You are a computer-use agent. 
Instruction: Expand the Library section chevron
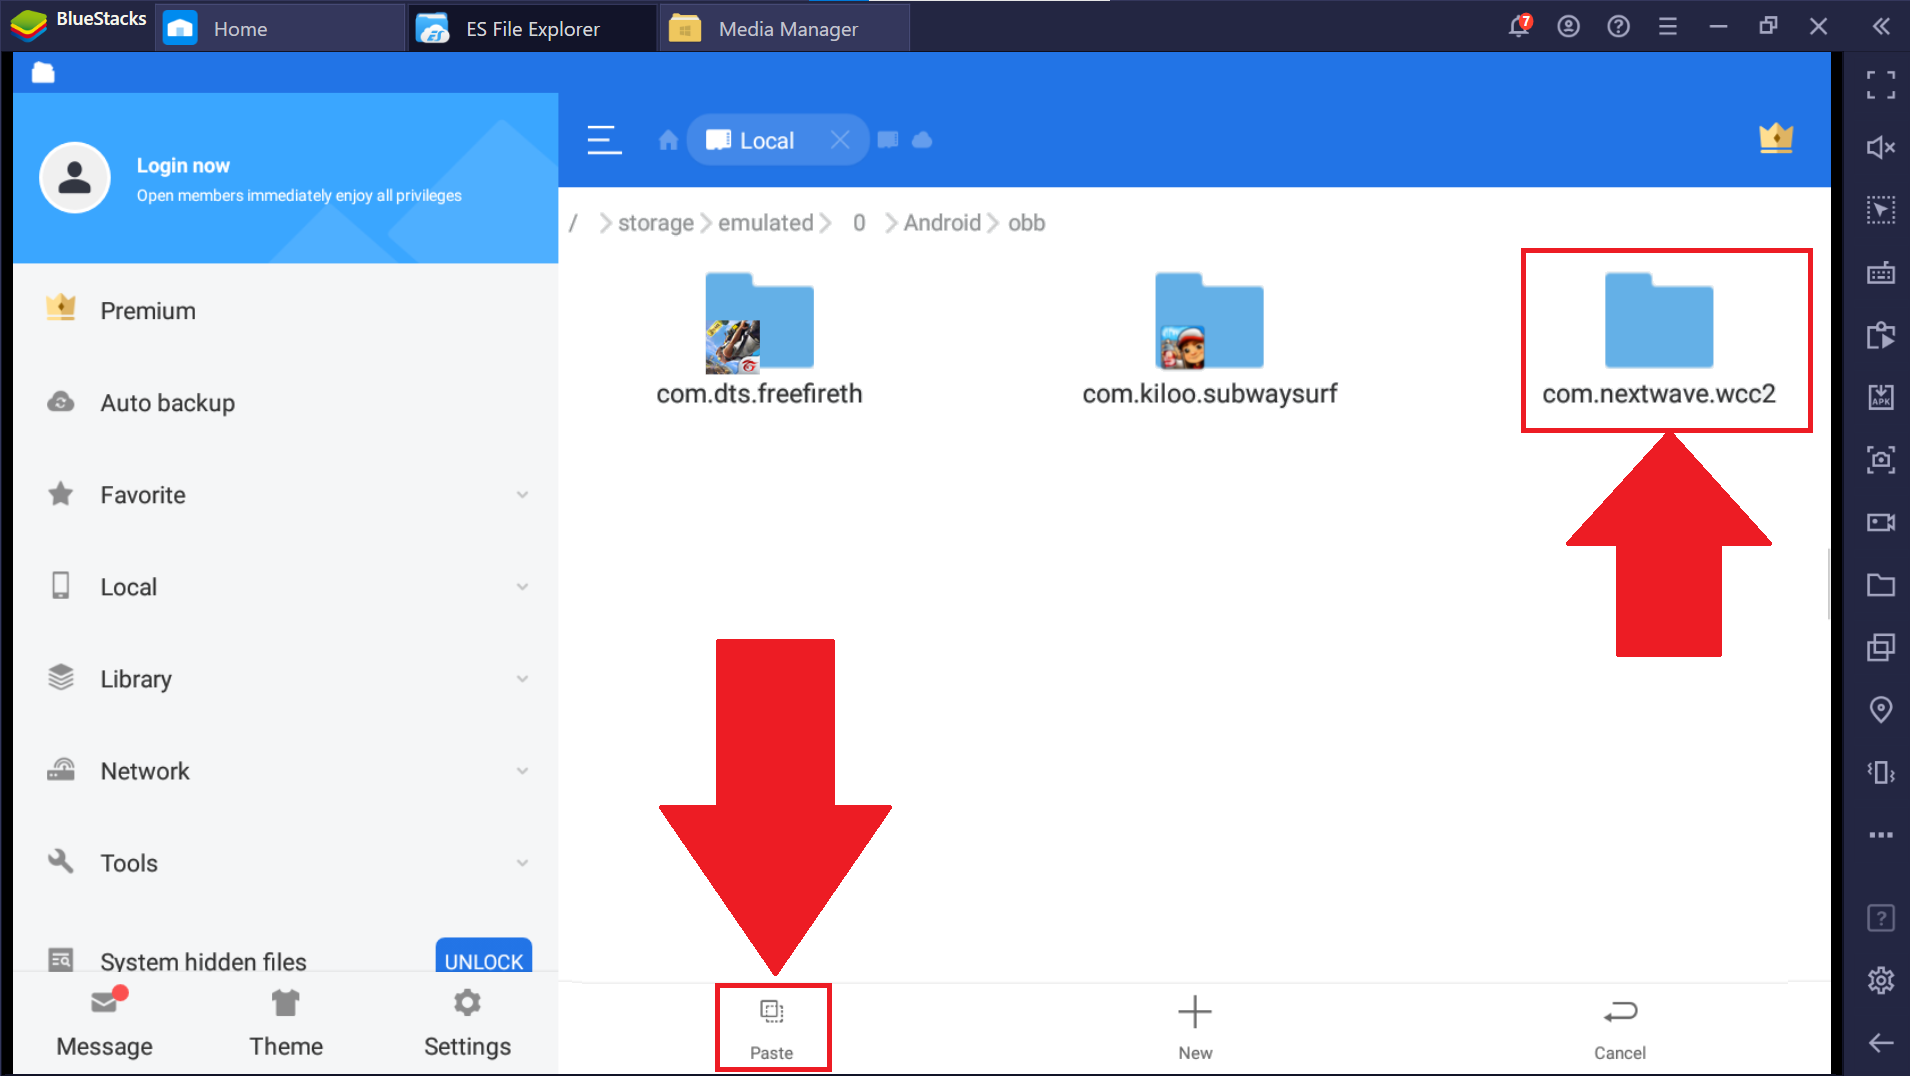(522, 679)
